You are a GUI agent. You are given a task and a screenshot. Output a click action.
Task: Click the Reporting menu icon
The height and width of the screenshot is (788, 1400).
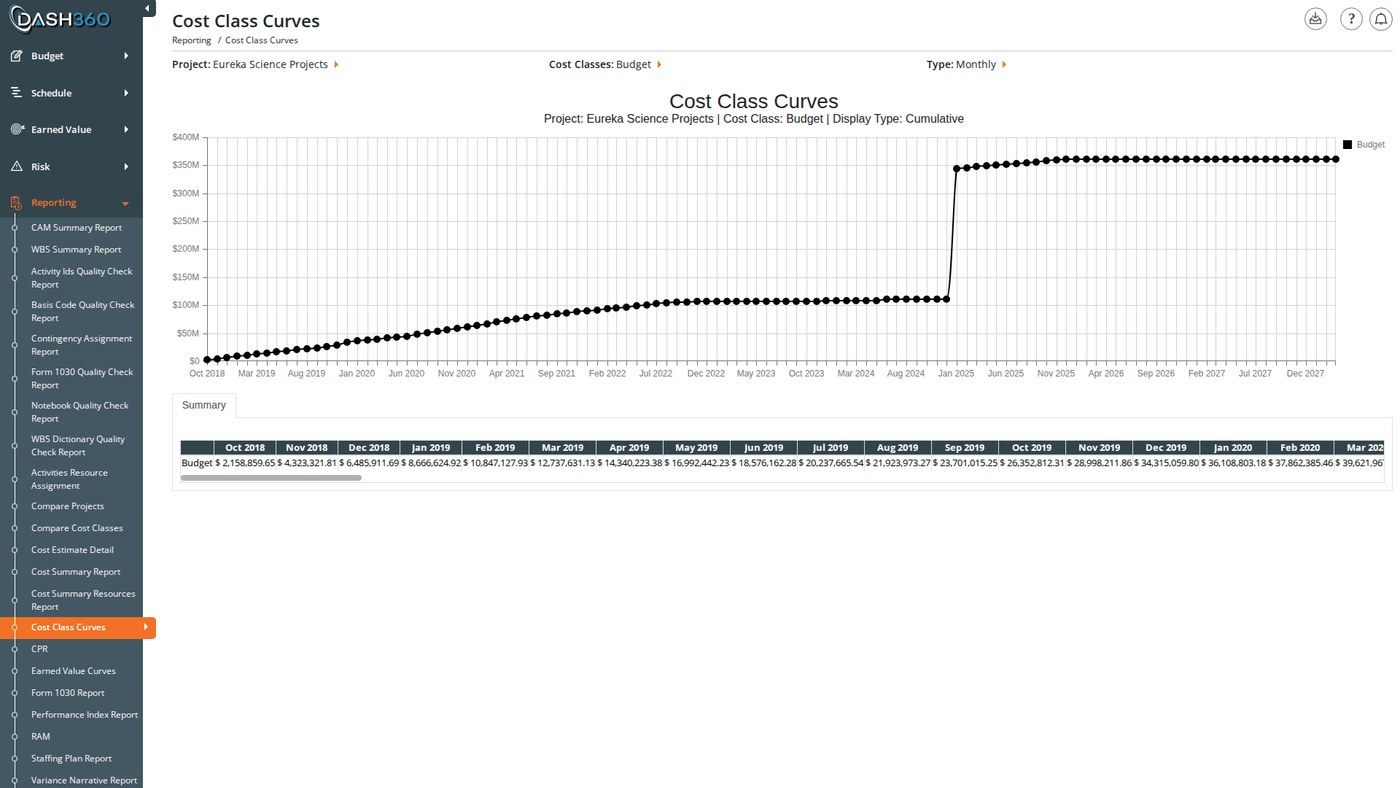(16, 203)
